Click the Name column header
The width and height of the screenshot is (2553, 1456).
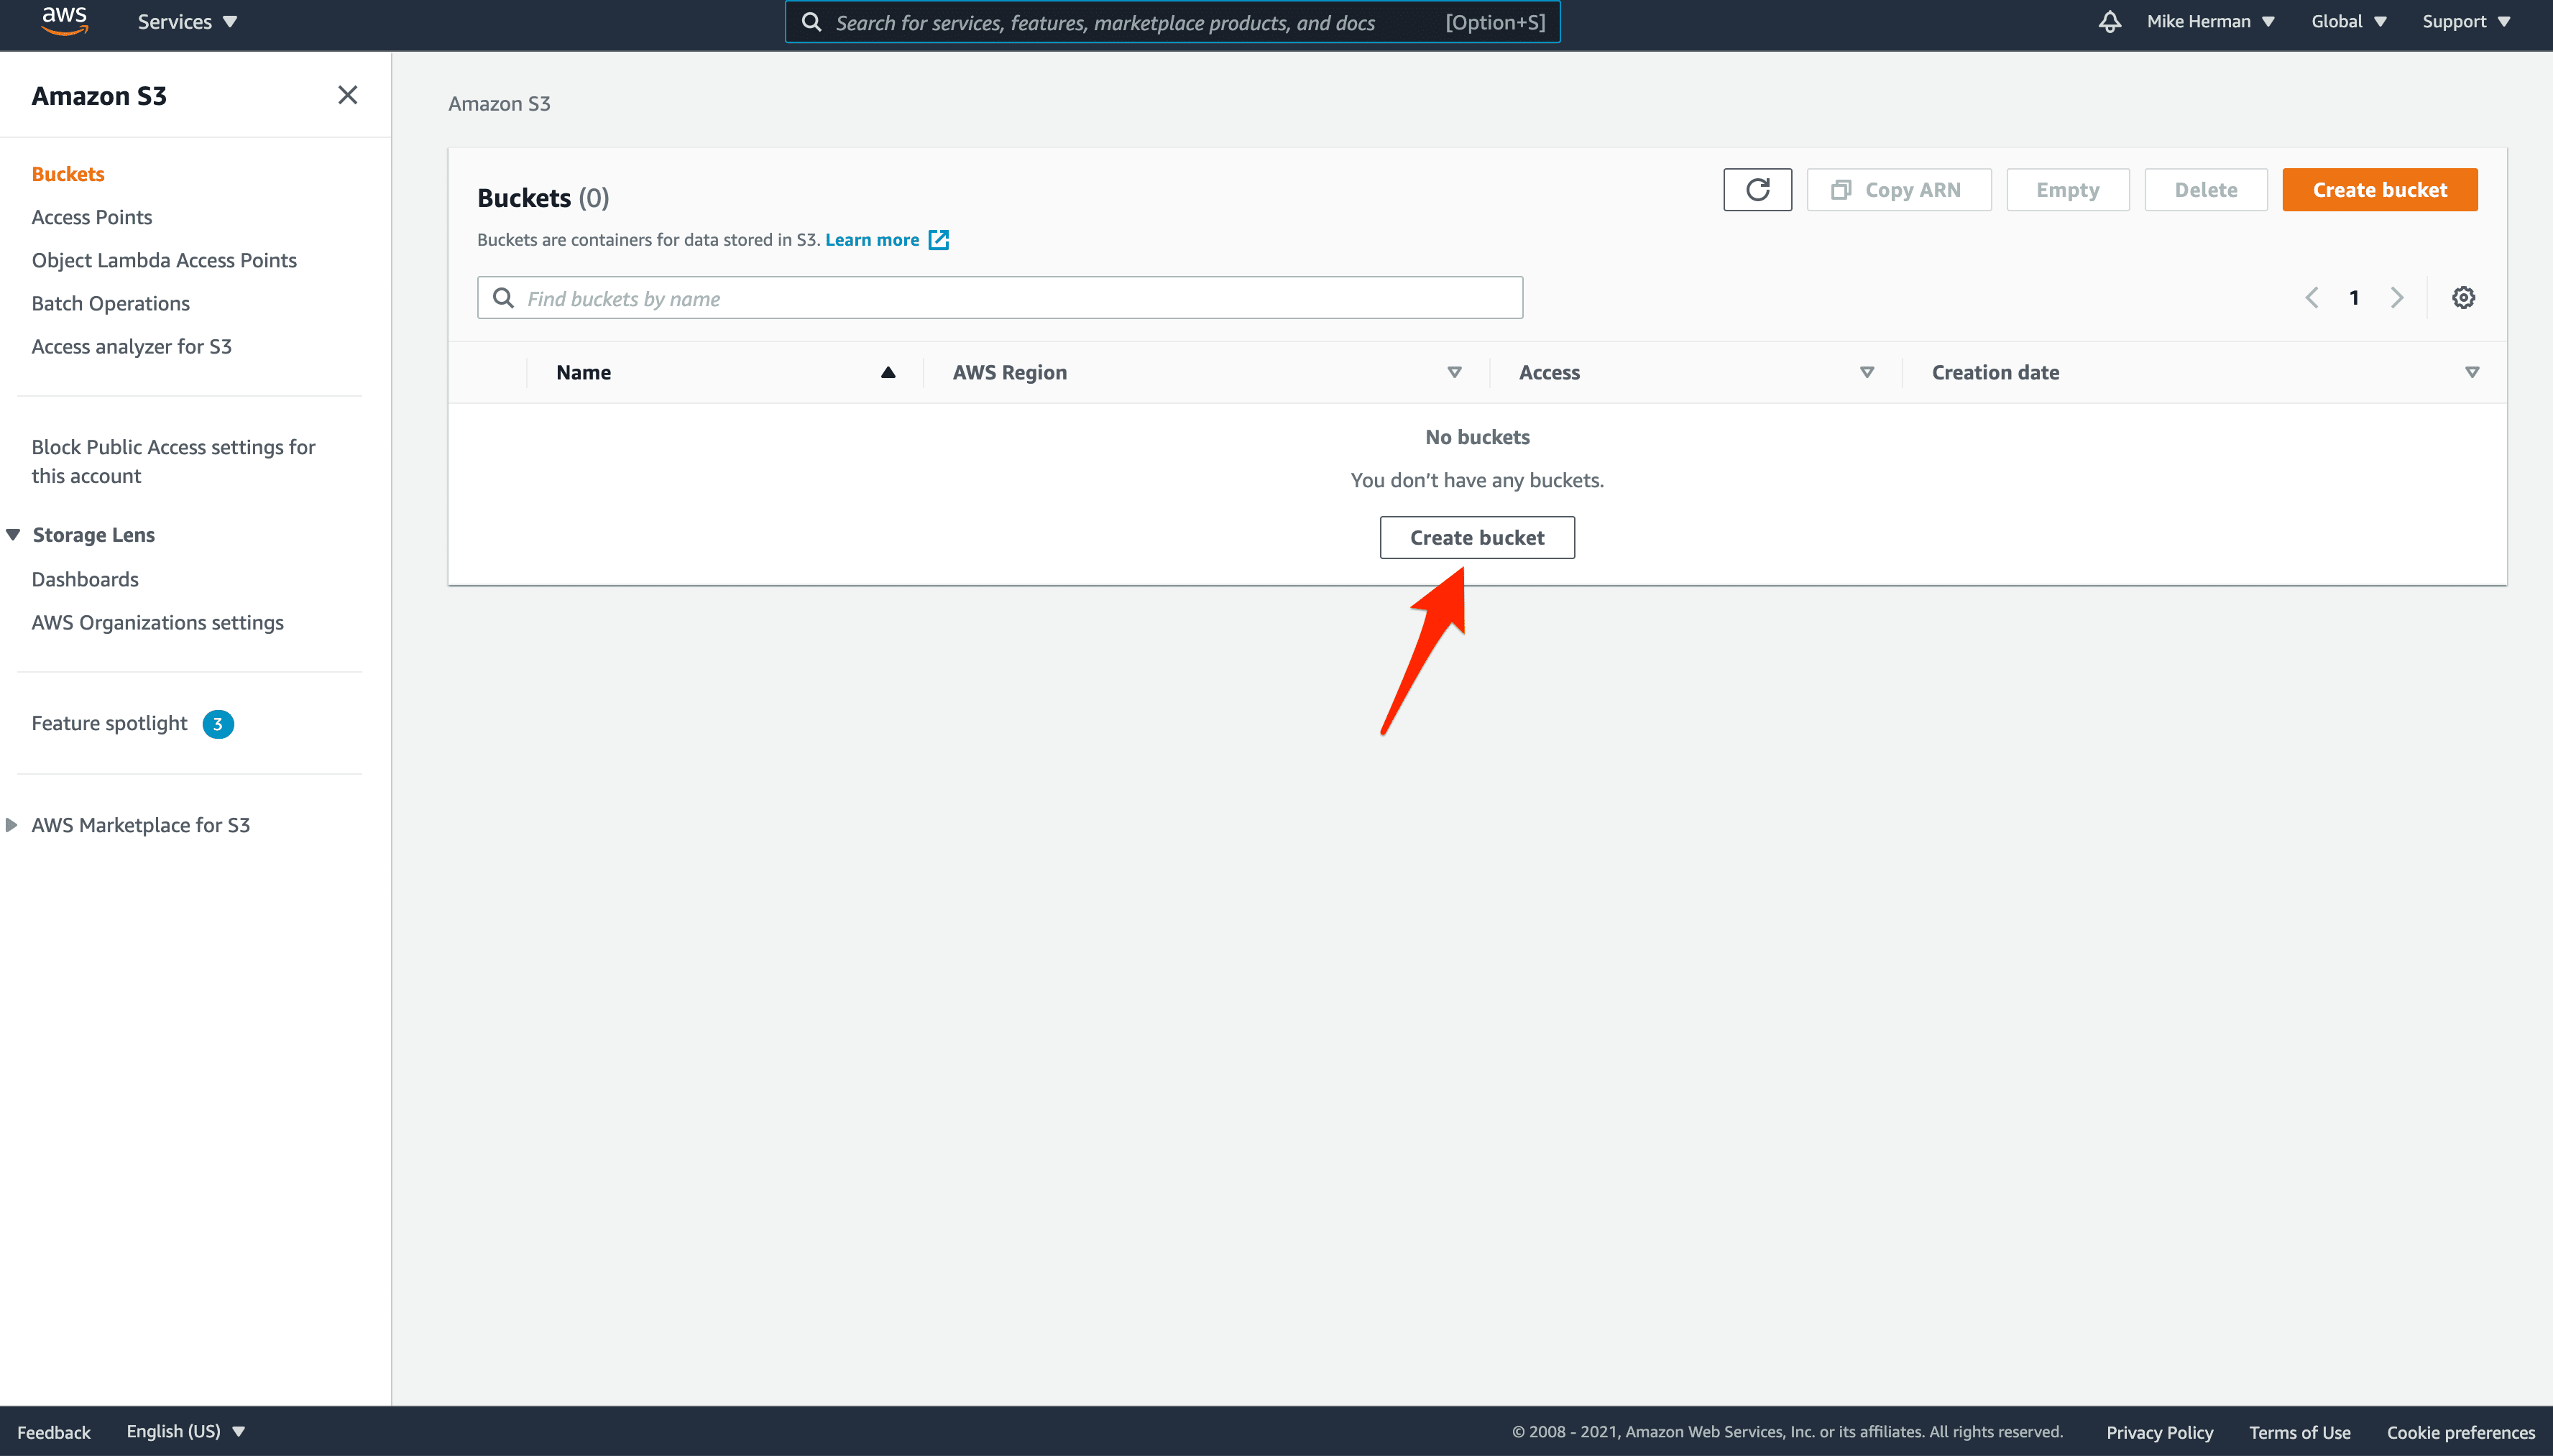(584, 372)
